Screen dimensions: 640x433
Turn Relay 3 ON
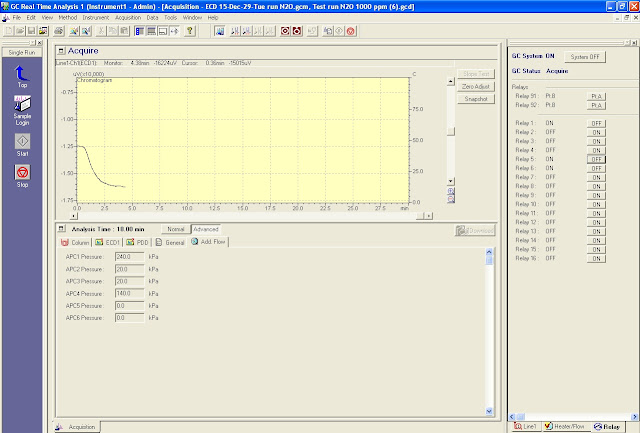(x=596, y=141)
